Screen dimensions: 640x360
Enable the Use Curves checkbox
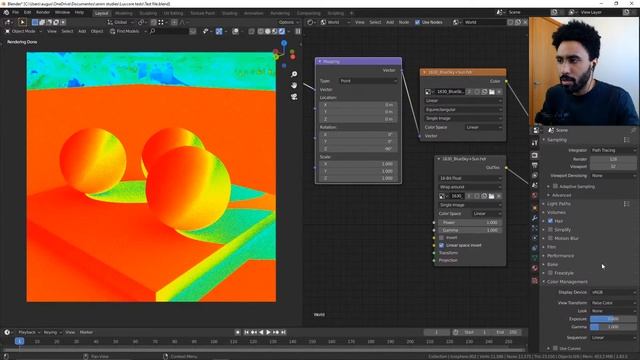[555, 348]
